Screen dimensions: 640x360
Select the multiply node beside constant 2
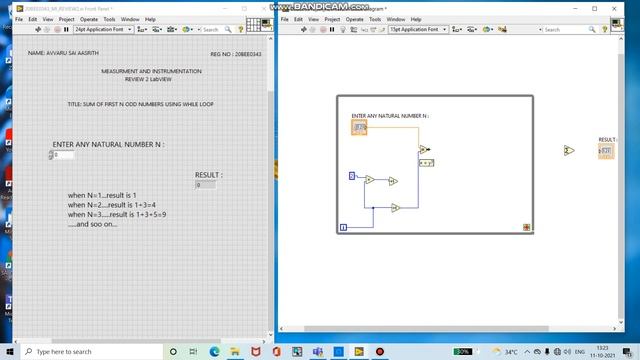370,179
